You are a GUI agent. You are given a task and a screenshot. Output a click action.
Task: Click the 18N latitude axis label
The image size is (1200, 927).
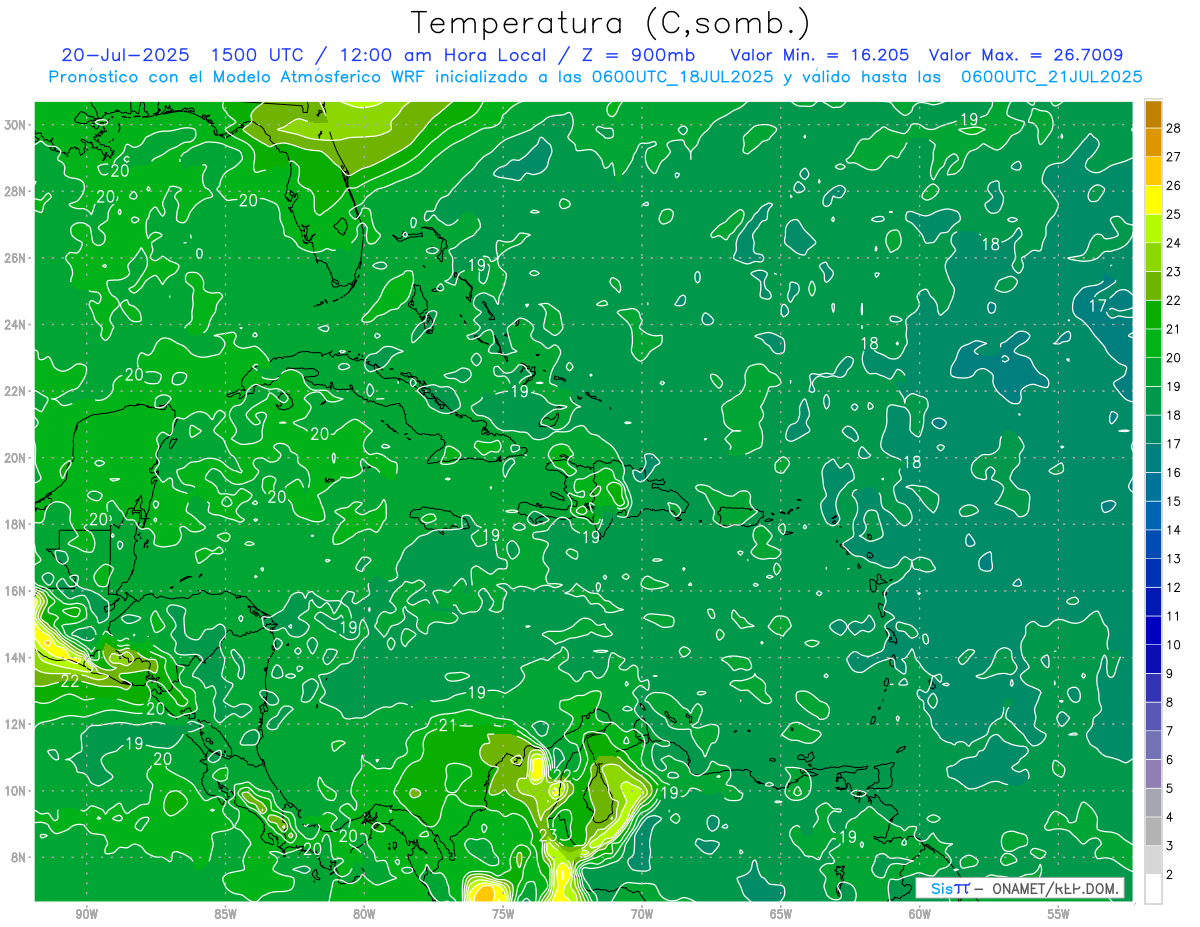[16, 524]
